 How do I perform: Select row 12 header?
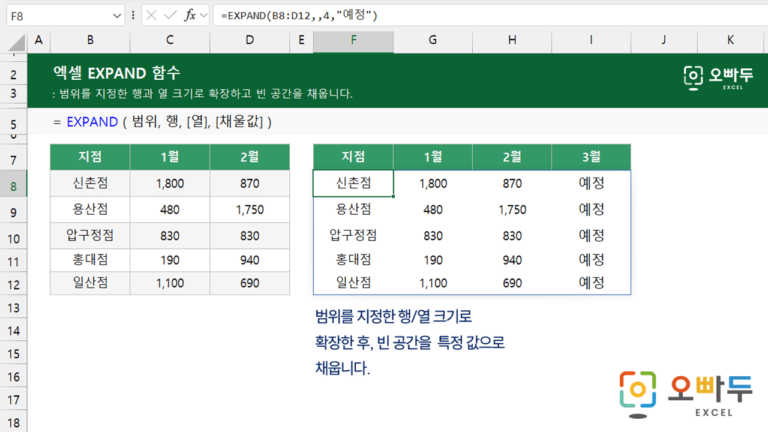pos(13,285)
